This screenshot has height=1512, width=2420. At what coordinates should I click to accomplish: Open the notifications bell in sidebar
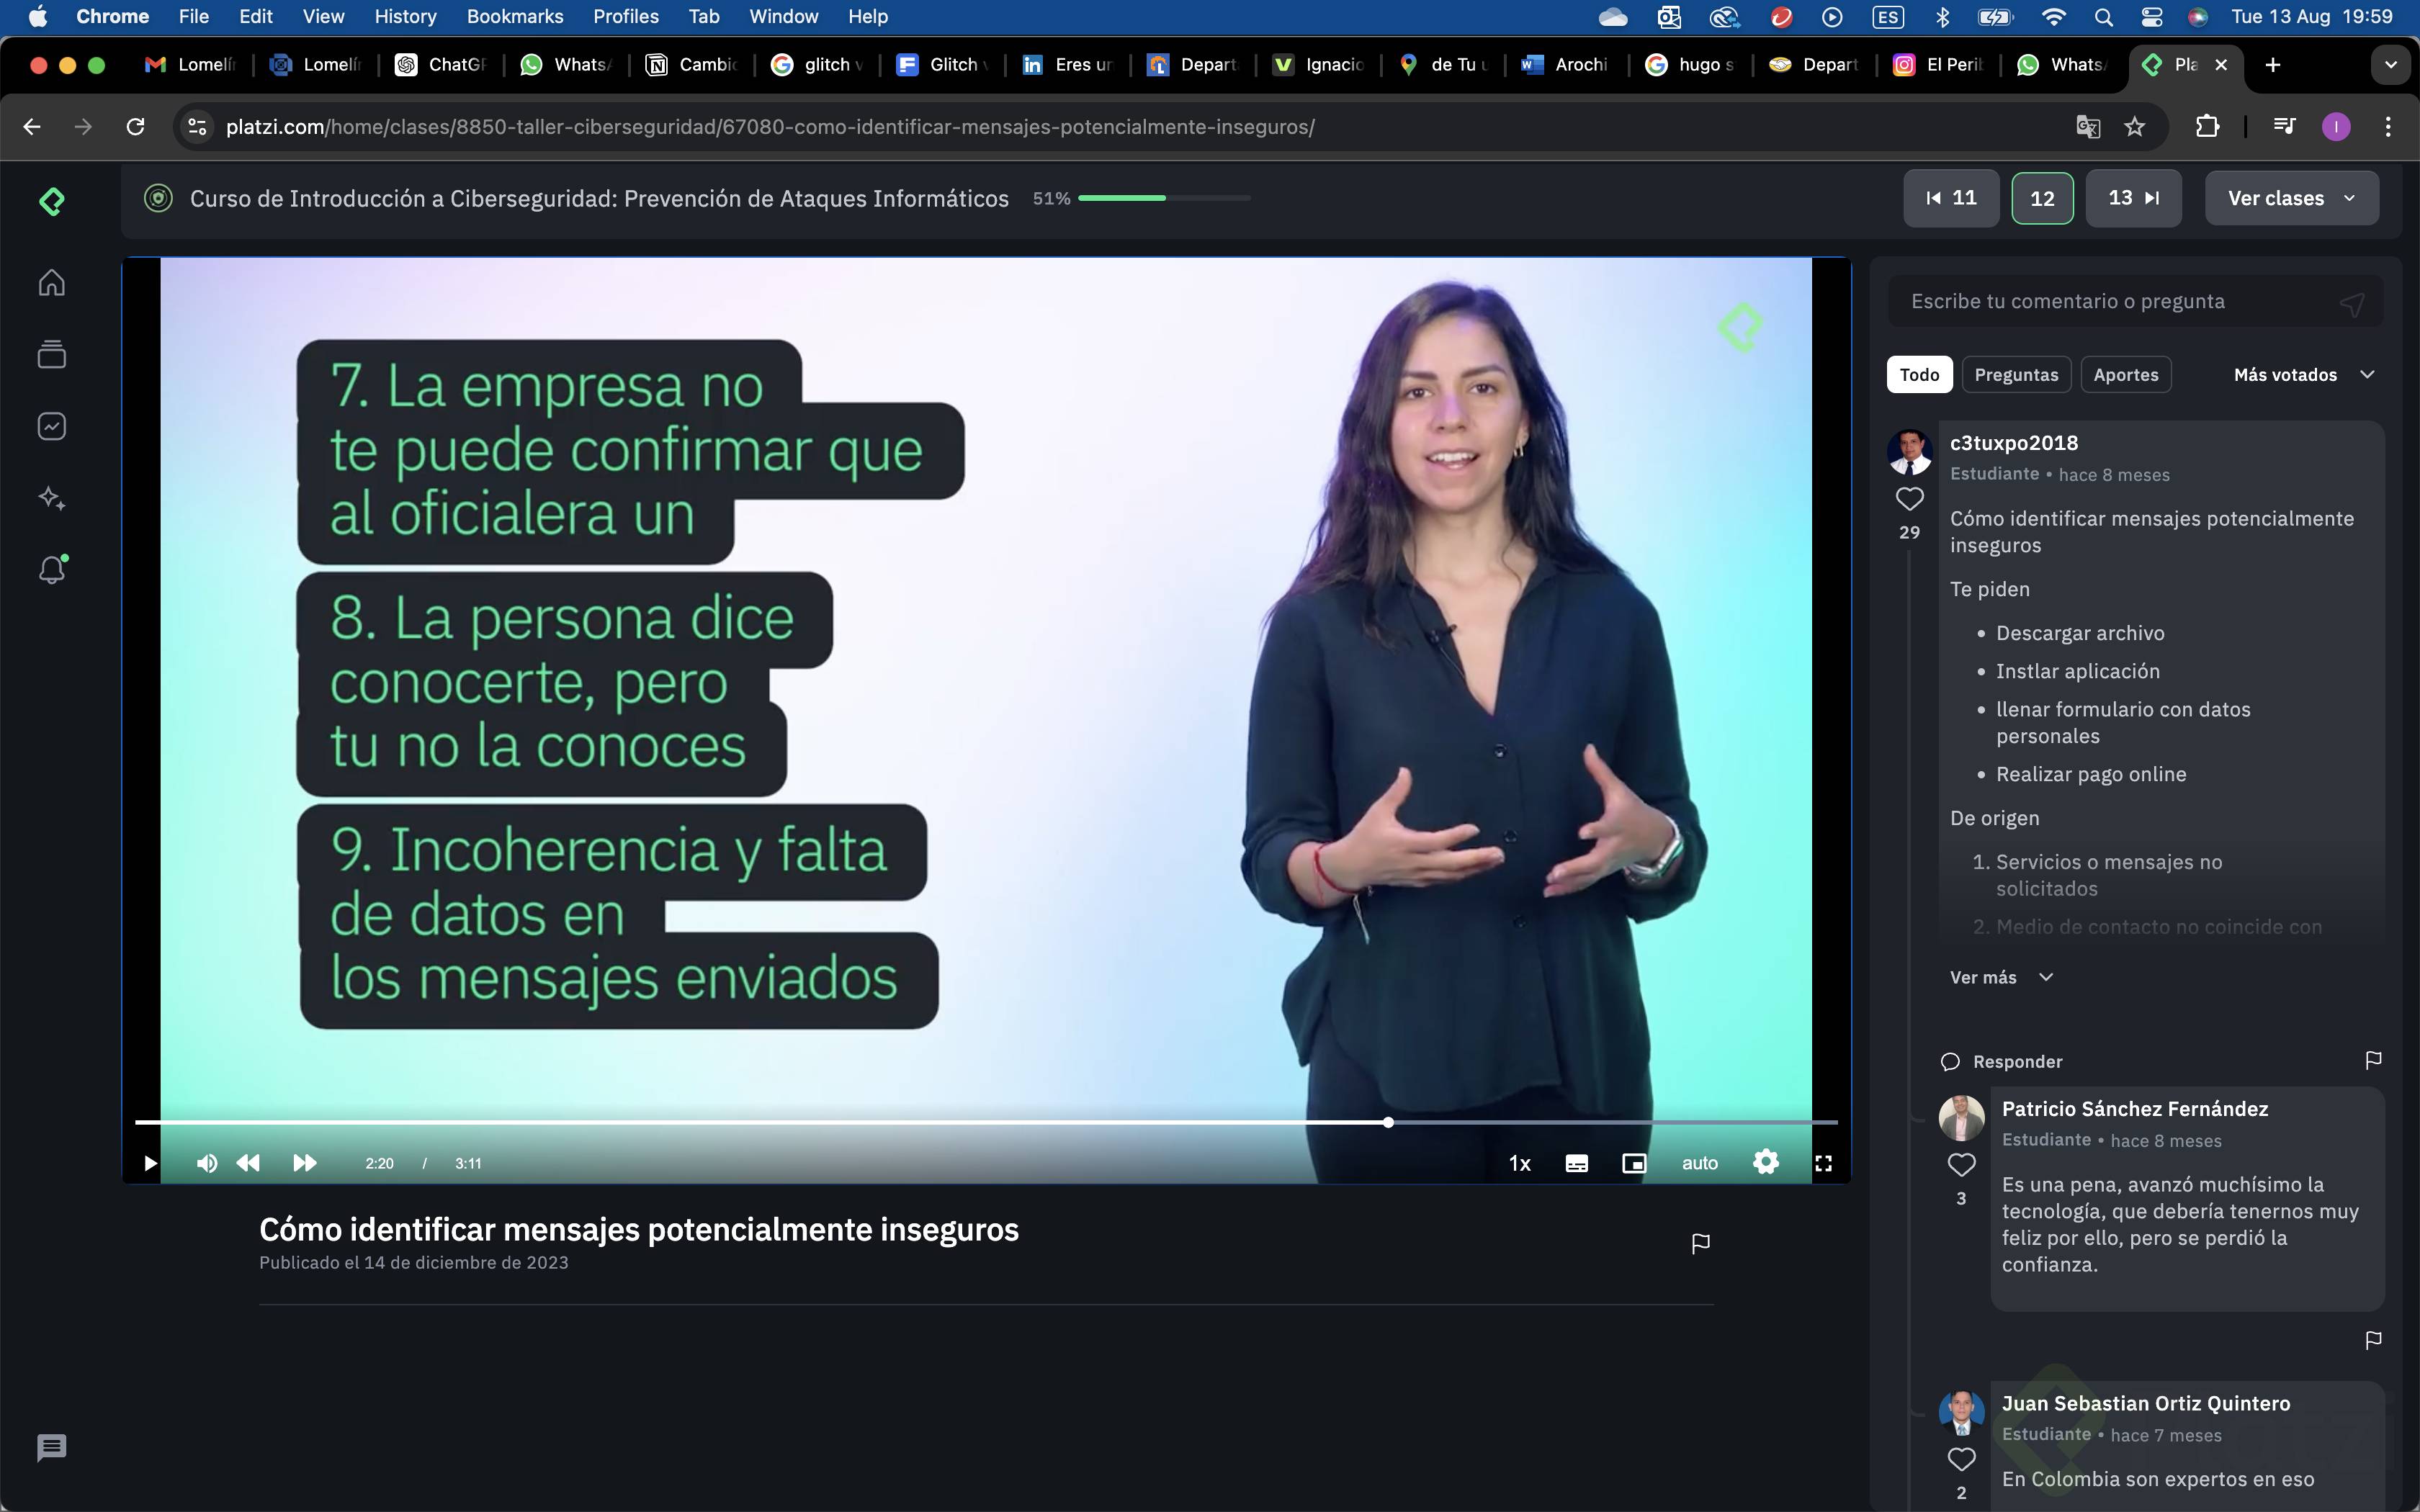pyautogui.click(x=52, y=570)
